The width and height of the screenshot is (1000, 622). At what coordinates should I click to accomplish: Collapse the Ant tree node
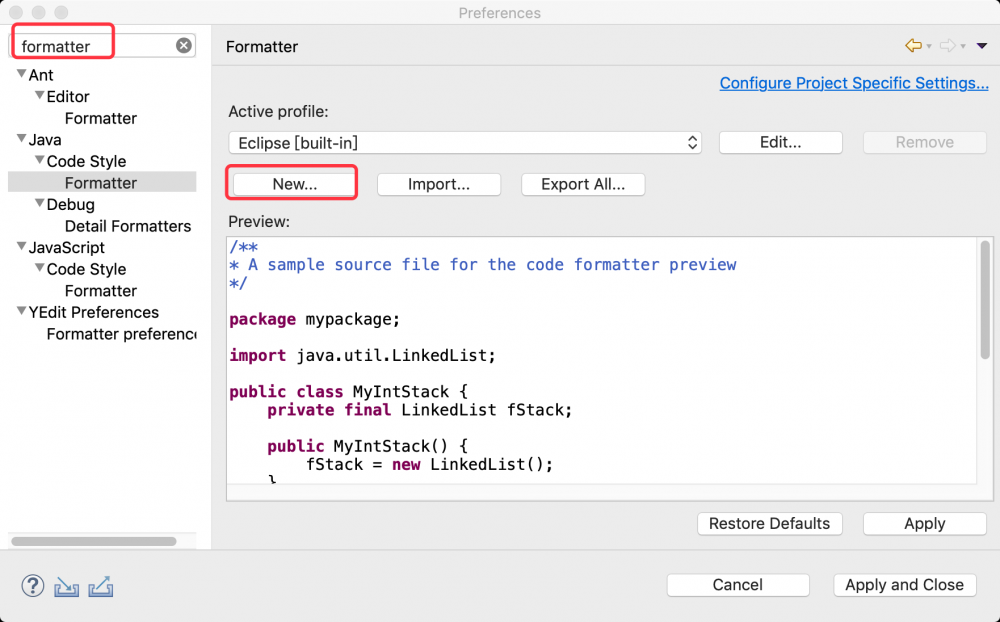tap(21, 75)
